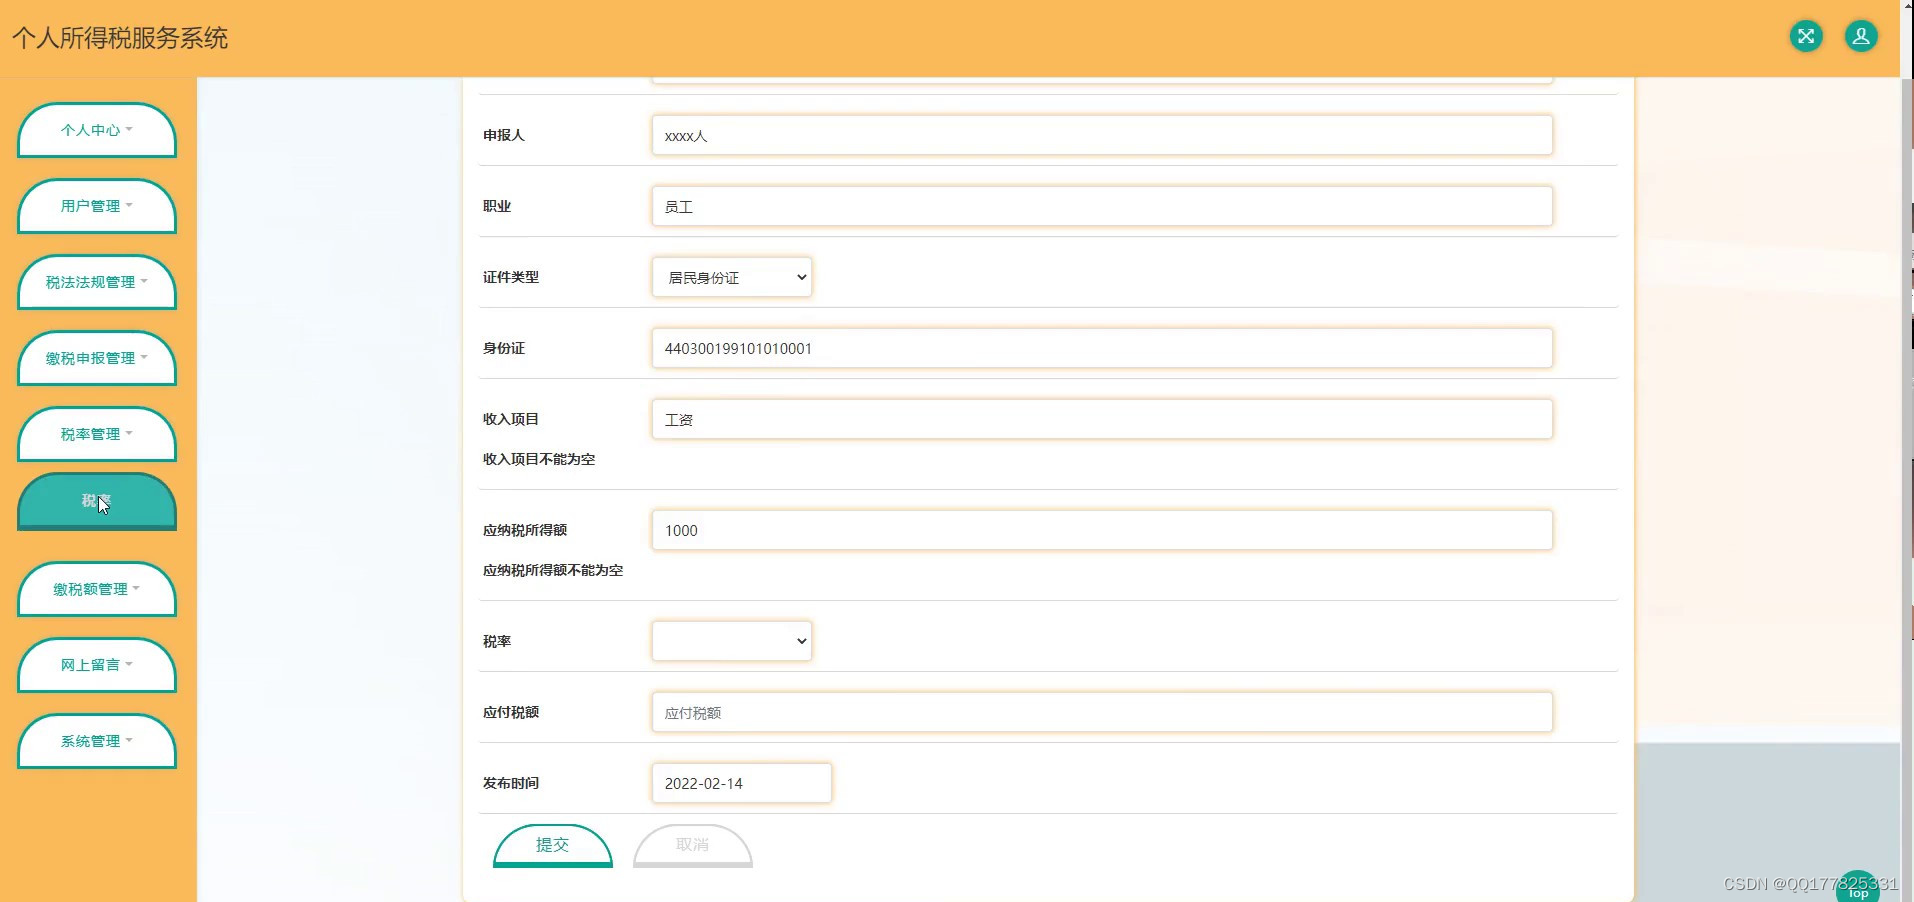Open the empty 税率 dropdown
The height and width of the screenshot is (902, 1914).
[732, 641]
